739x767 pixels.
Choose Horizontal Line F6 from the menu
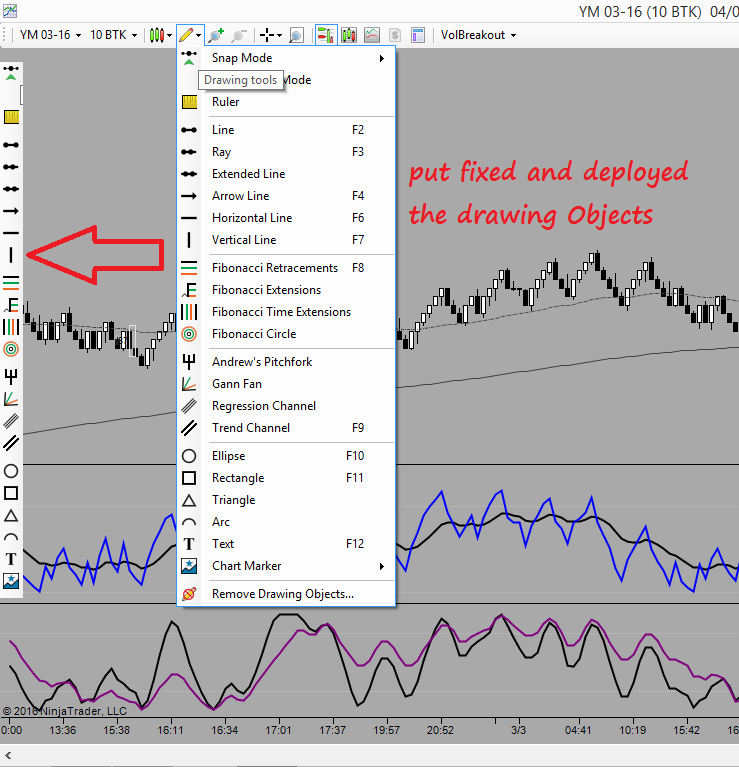point(286,218)
